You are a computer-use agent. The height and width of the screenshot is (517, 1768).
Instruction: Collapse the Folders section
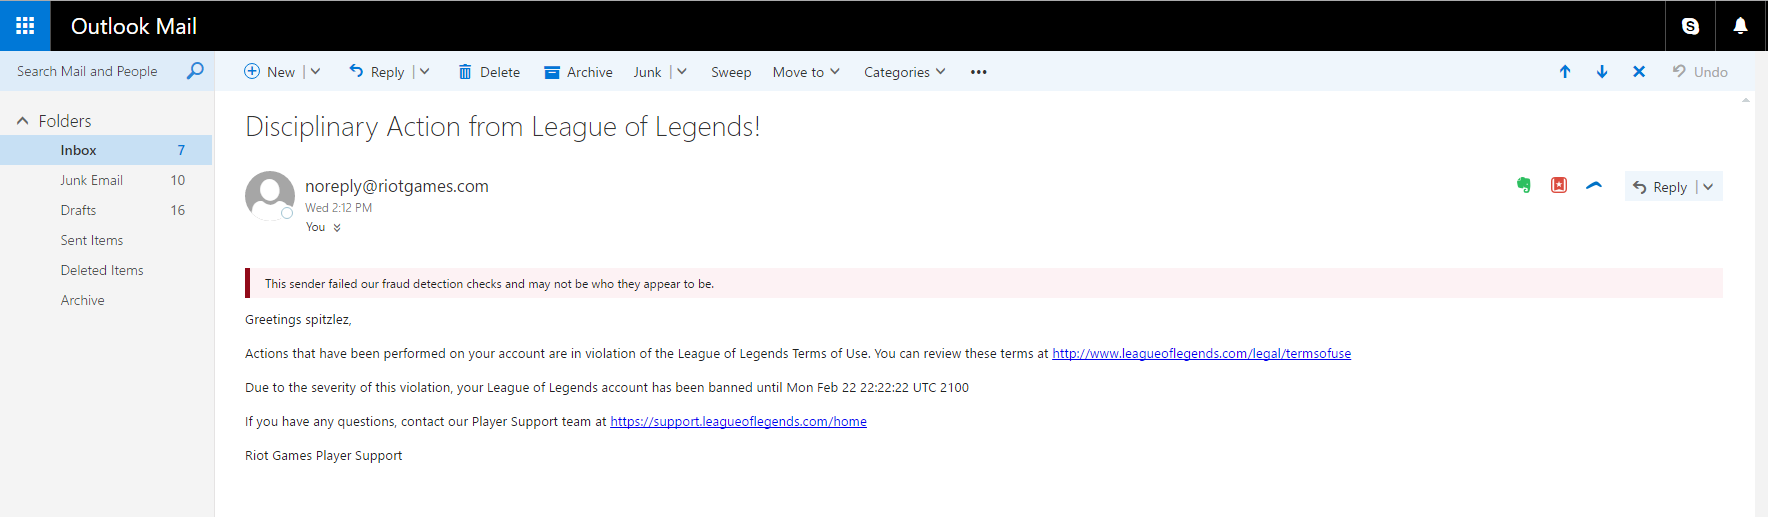23,121
